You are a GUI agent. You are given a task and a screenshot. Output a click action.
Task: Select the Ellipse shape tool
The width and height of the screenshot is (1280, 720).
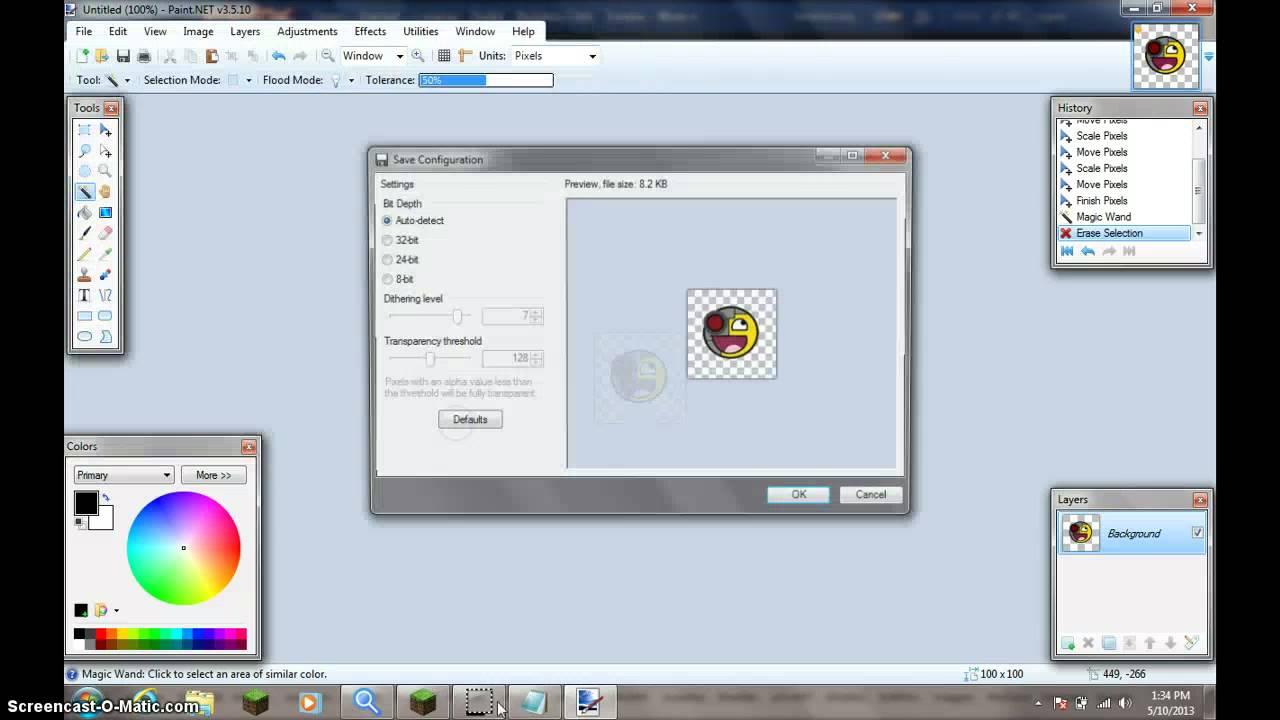pos(85,337)
